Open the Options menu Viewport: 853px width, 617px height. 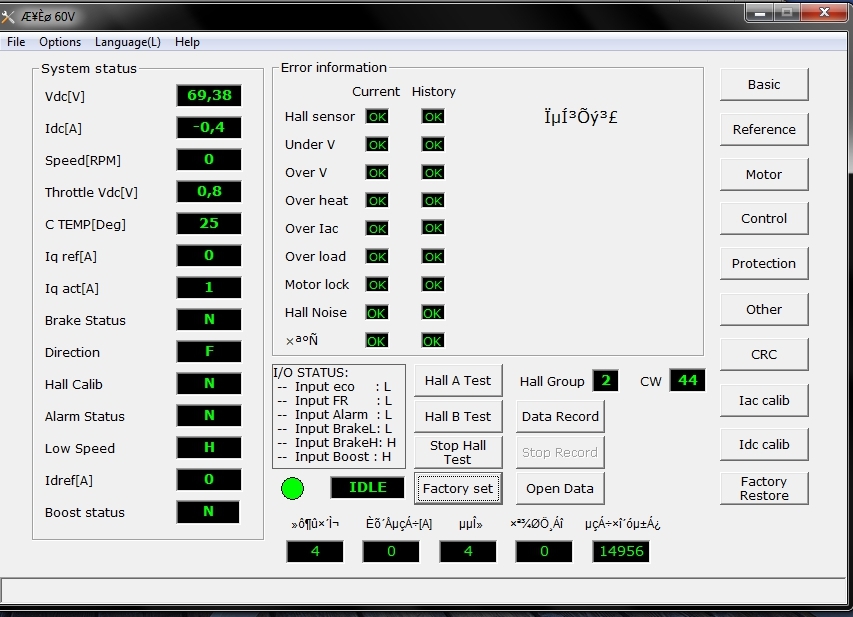(60, 42)
